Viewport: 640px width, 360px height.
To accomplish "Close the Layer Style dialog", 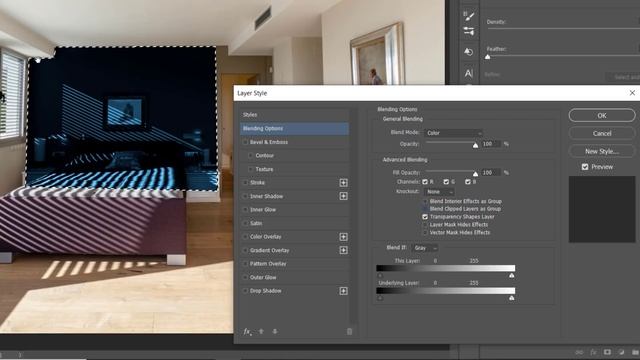I will 632,93.
